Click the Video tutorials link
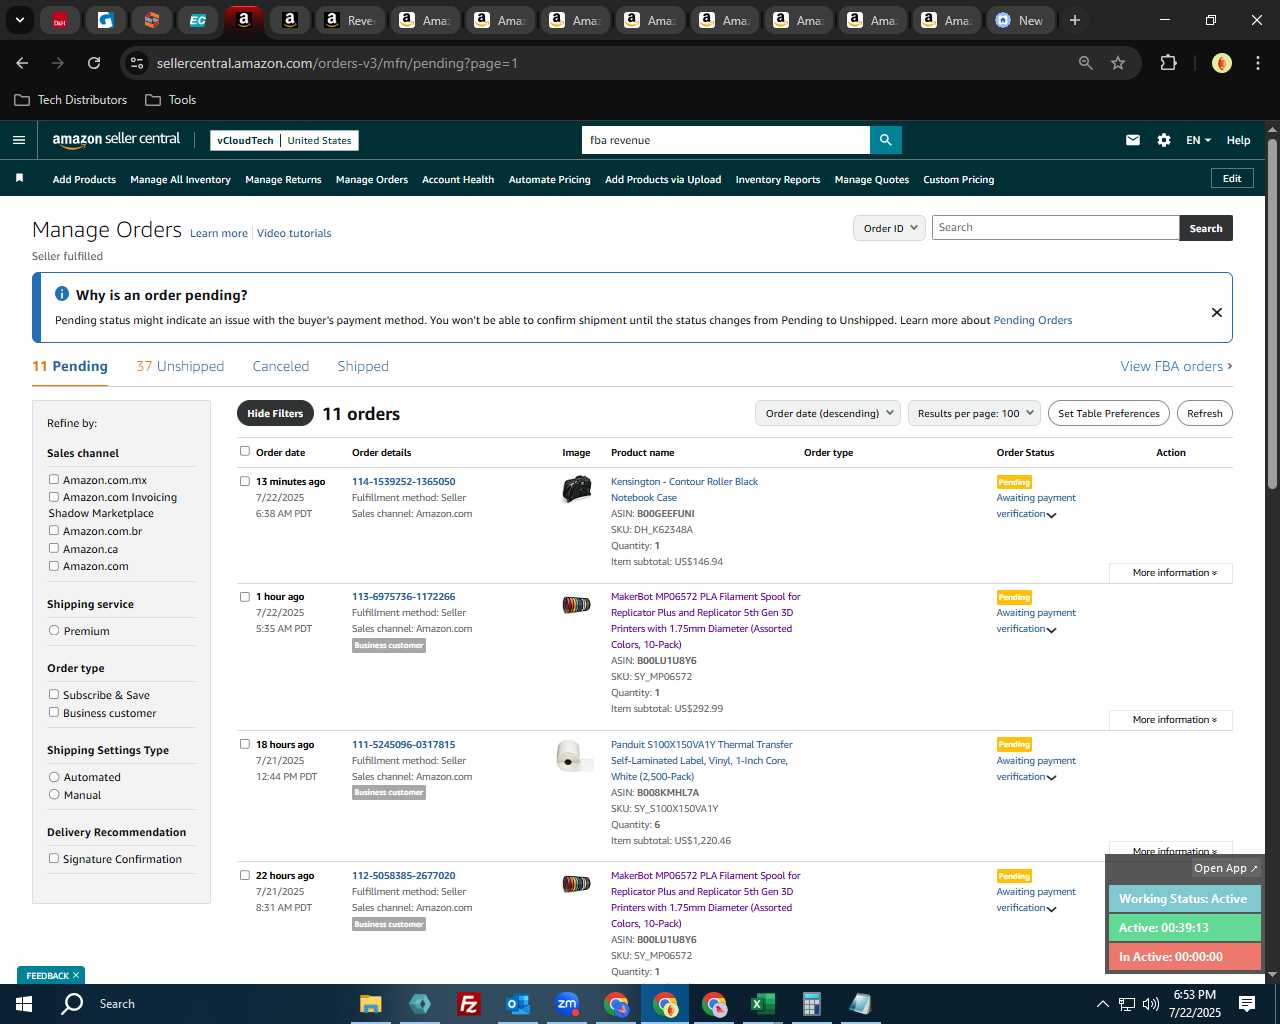Image resolution: width=1280 pixels, height=1024 pixels. tap(294, 233)
